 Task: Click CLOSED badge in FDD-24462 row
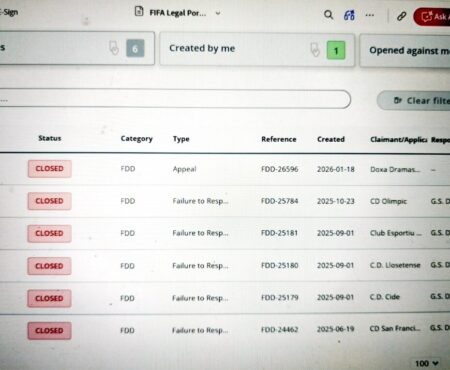[x=49, y=331]
